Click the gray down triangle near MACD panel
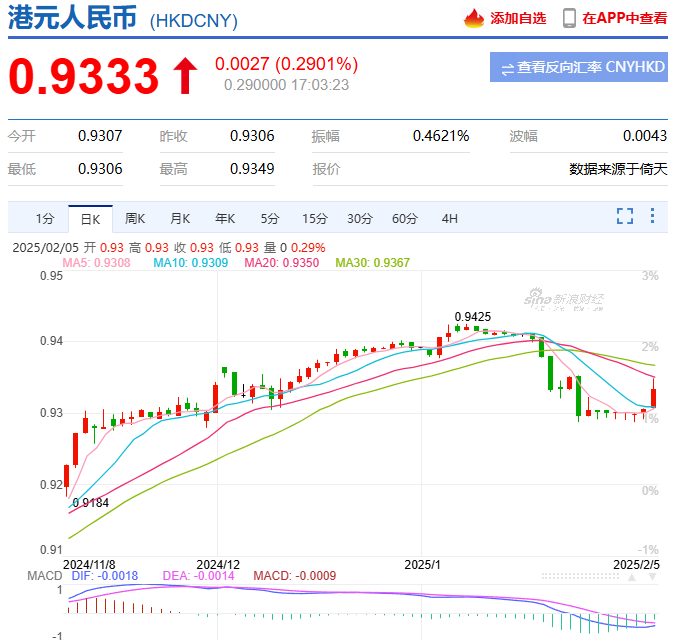Screen dimensions: 685x640 [653, 577]
